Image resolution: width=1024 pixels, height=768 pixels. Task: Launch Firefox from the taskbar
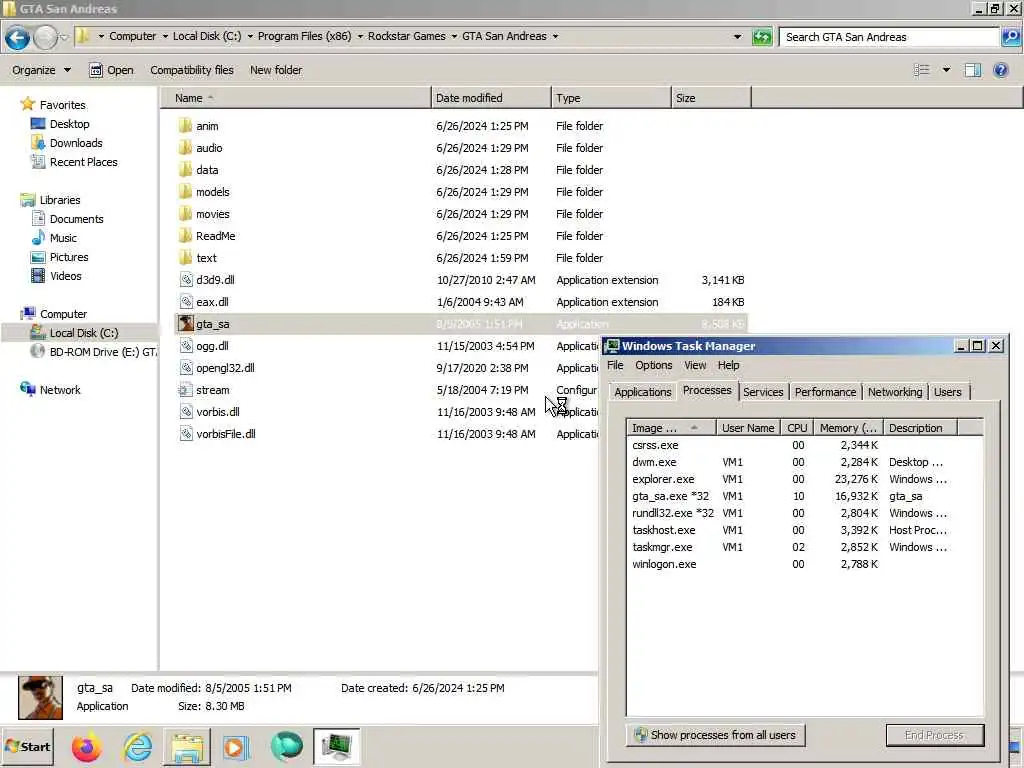[86, 747]
